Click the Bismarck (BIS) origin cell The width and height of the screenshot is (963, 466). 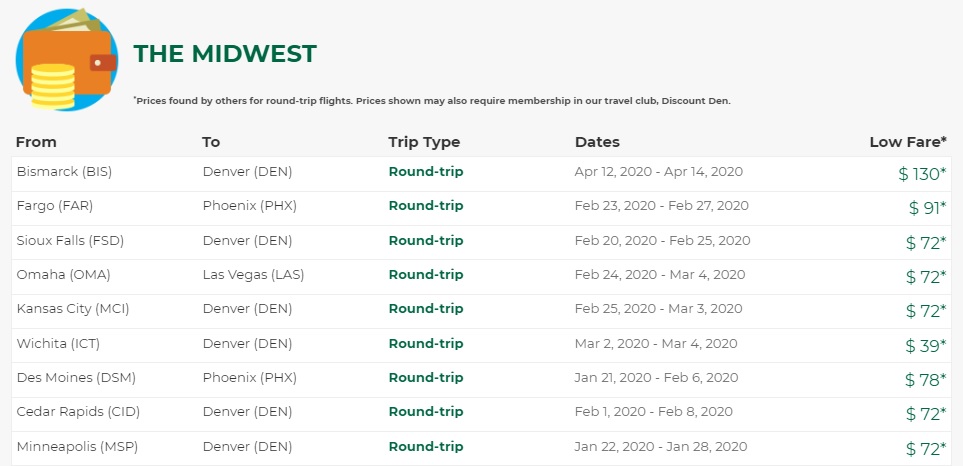[64, 172]
